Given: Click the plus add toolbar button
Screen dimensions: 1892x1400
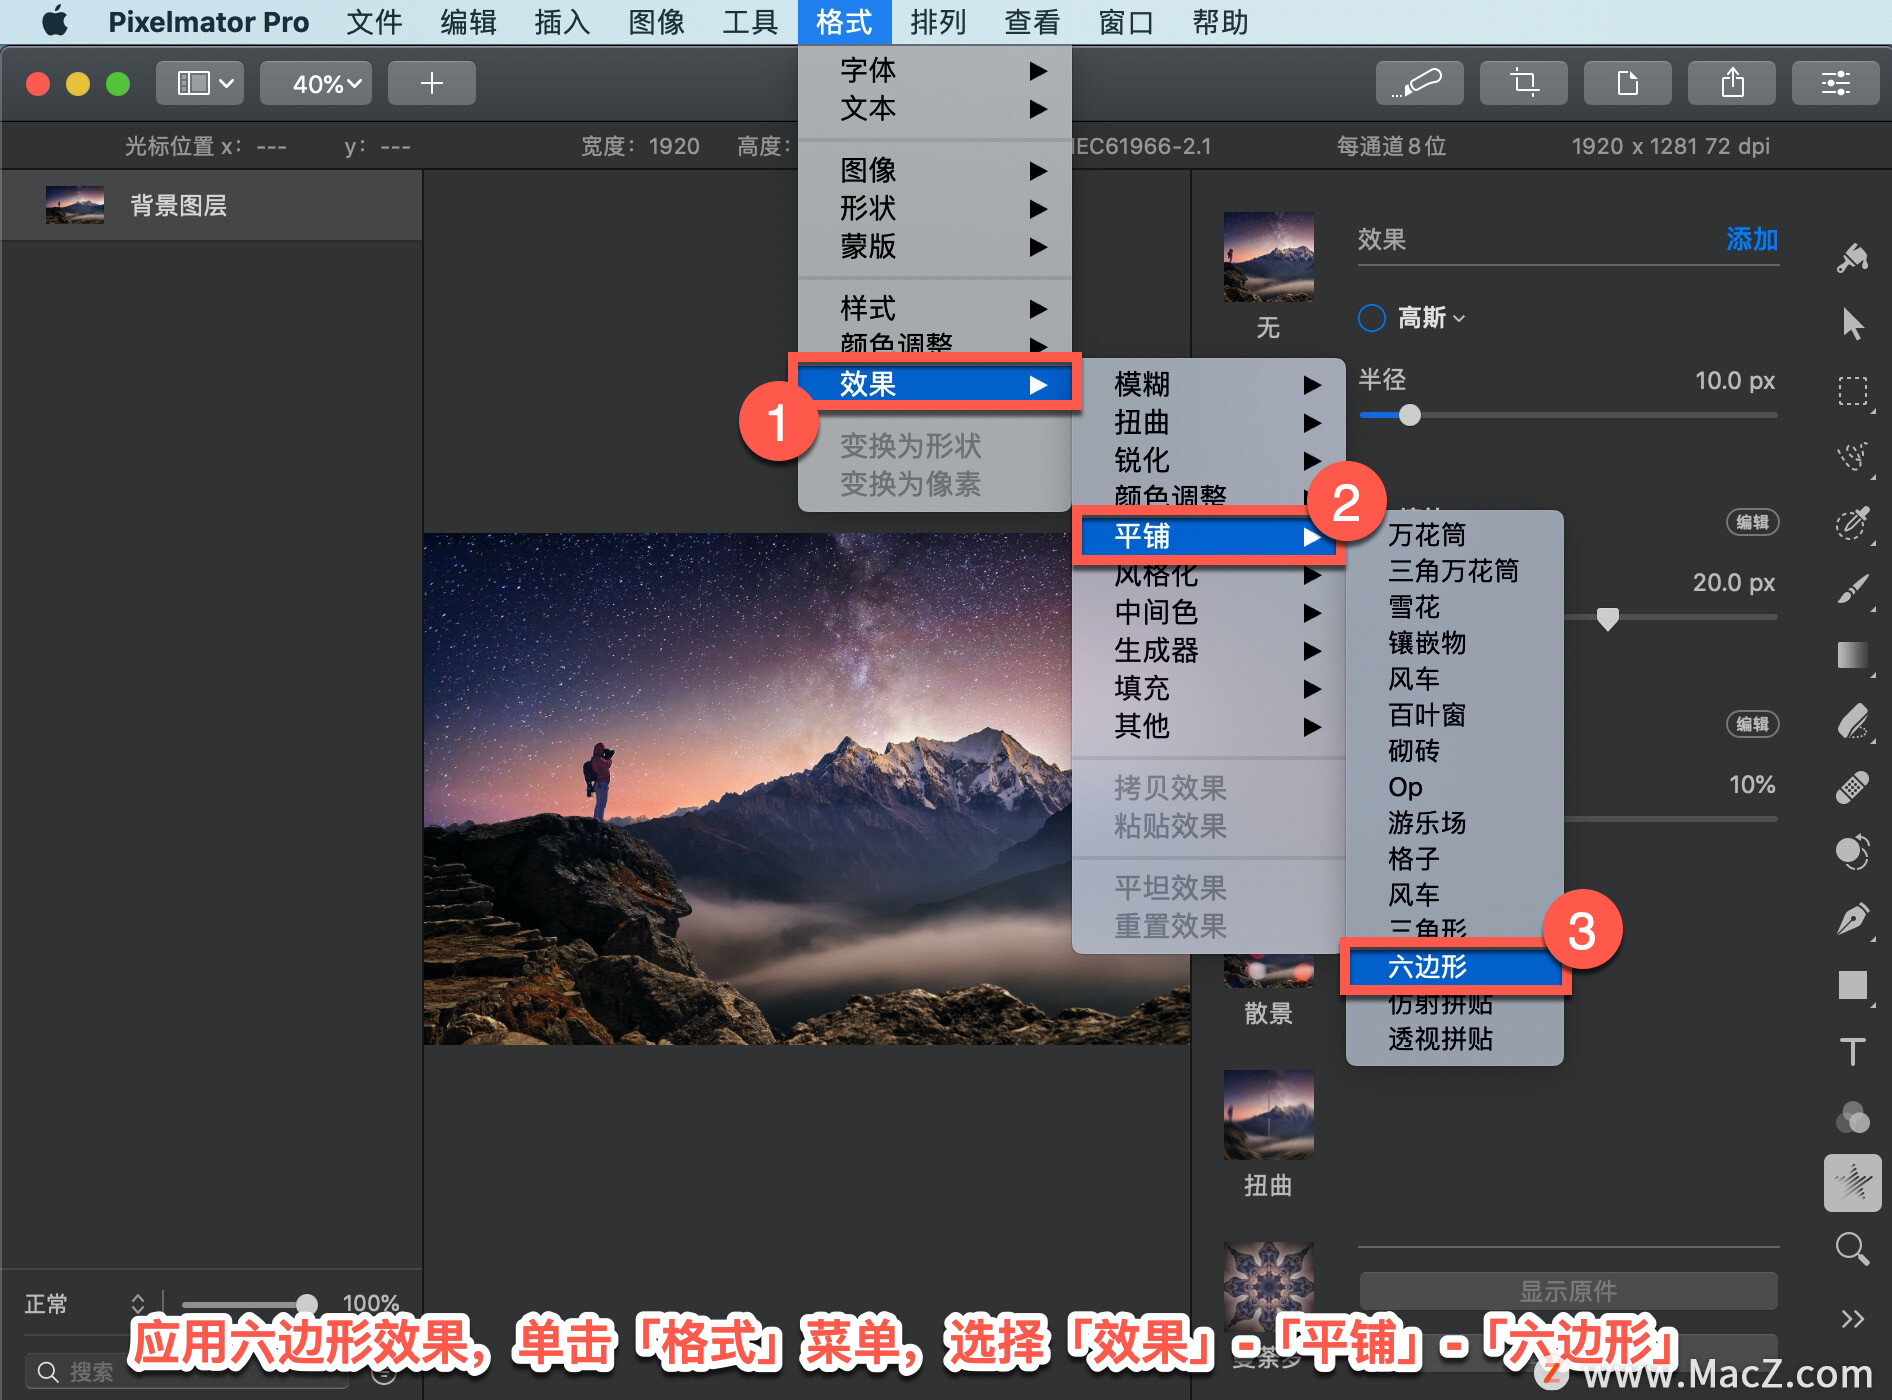Looking at the screenshot, I should (x=432, y=83).
